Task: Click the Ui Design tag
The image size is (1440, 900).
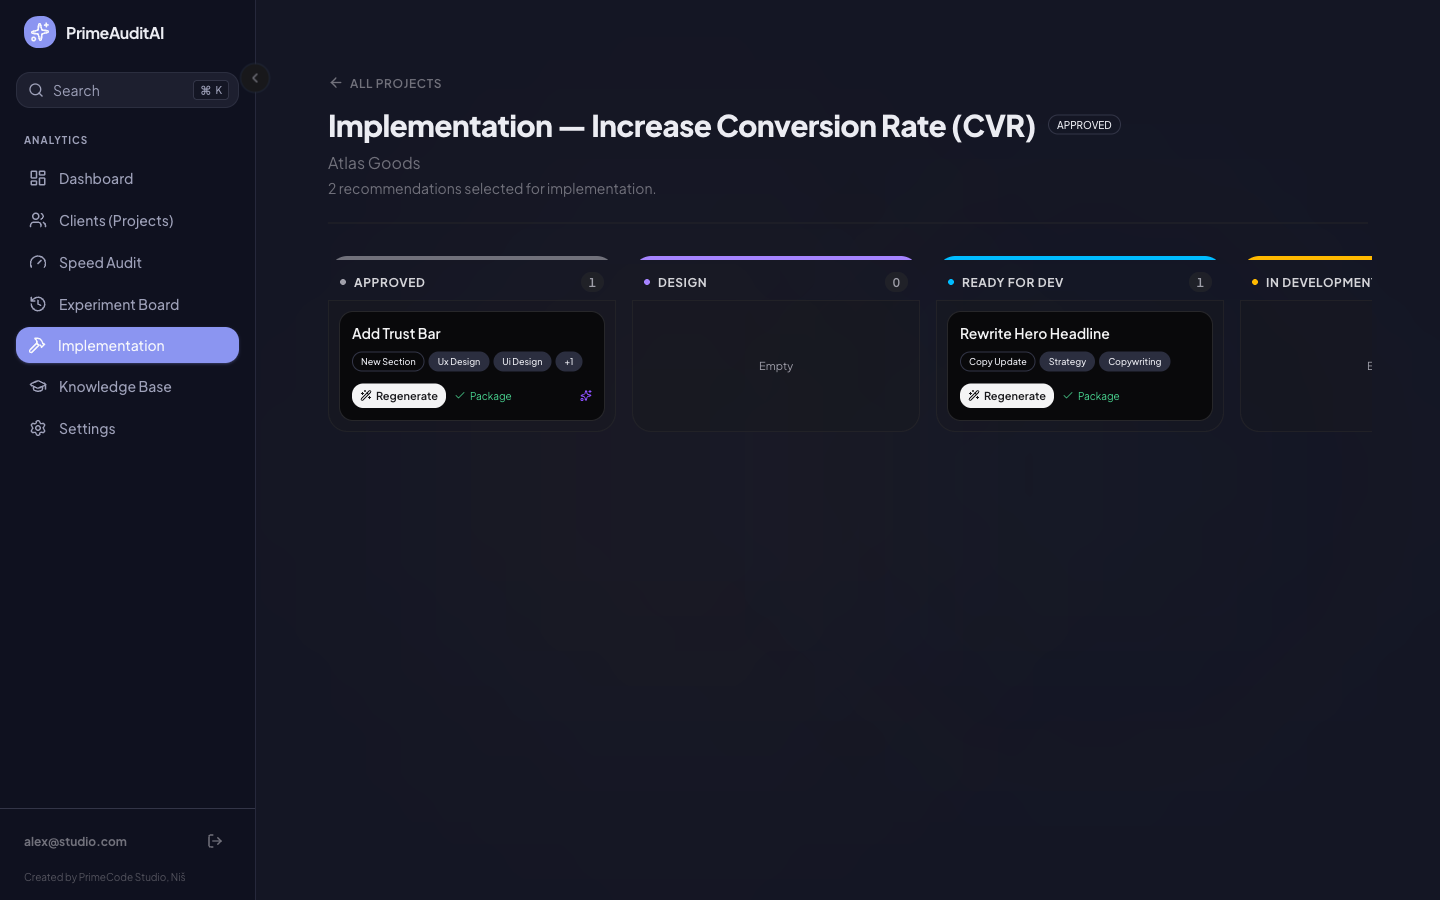Action: (x=522, y=362)
